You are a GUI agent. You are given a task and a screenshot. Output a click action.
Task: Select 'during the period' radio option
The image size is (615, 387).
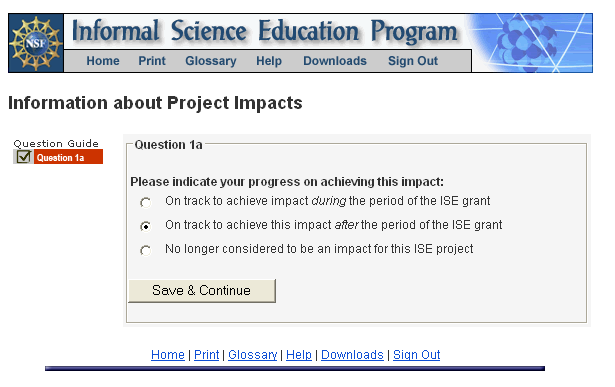point(146,202)
